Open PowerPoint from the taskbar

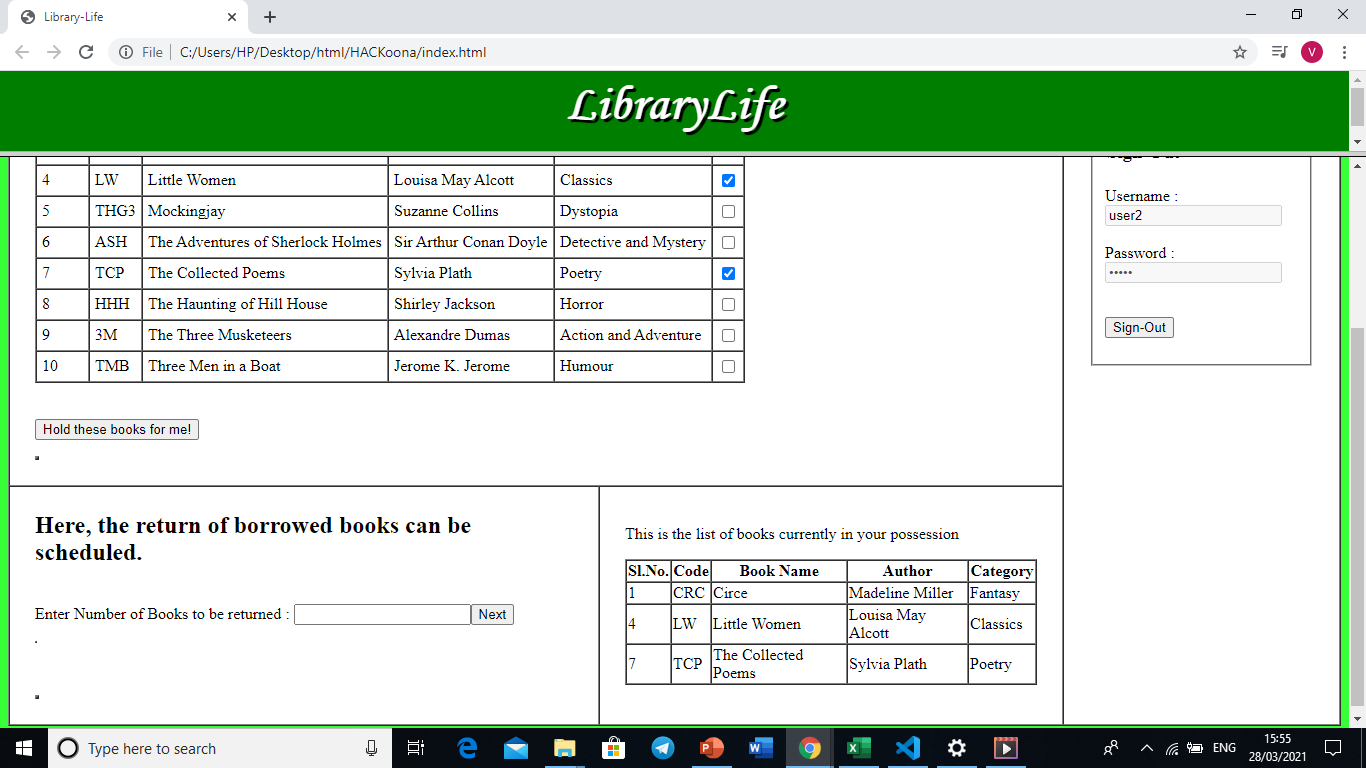(711, 748)
